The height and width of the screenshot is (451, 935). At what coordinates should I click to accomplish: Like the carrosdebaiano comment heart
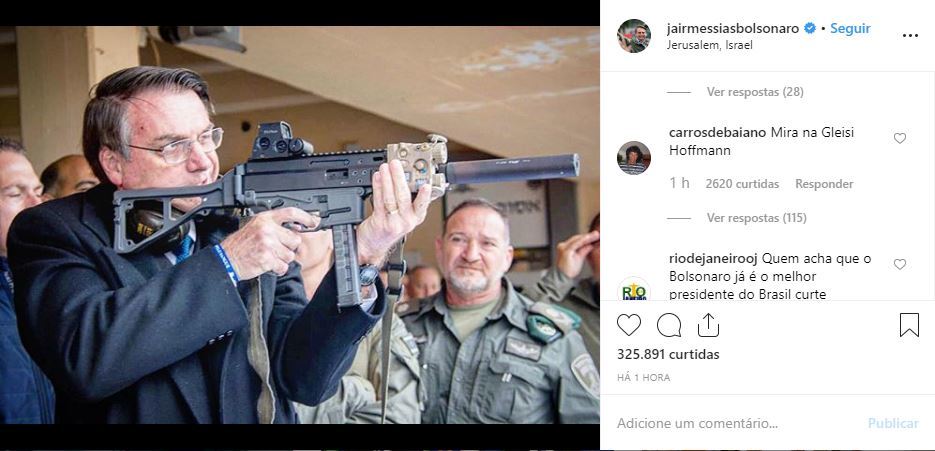900,138
